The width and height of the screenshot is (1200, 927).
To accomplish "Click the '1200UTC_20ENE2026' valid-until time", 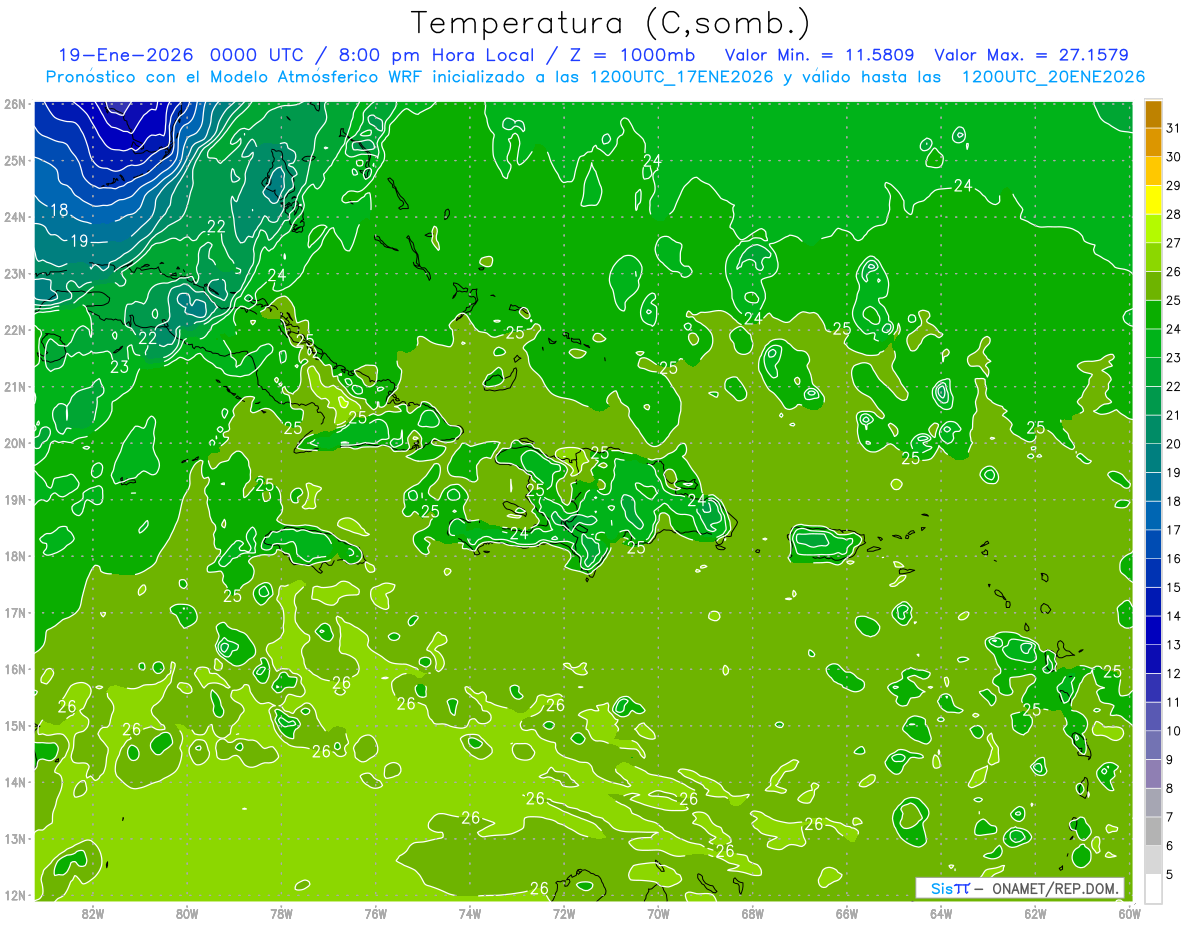I will (1053, 77).
